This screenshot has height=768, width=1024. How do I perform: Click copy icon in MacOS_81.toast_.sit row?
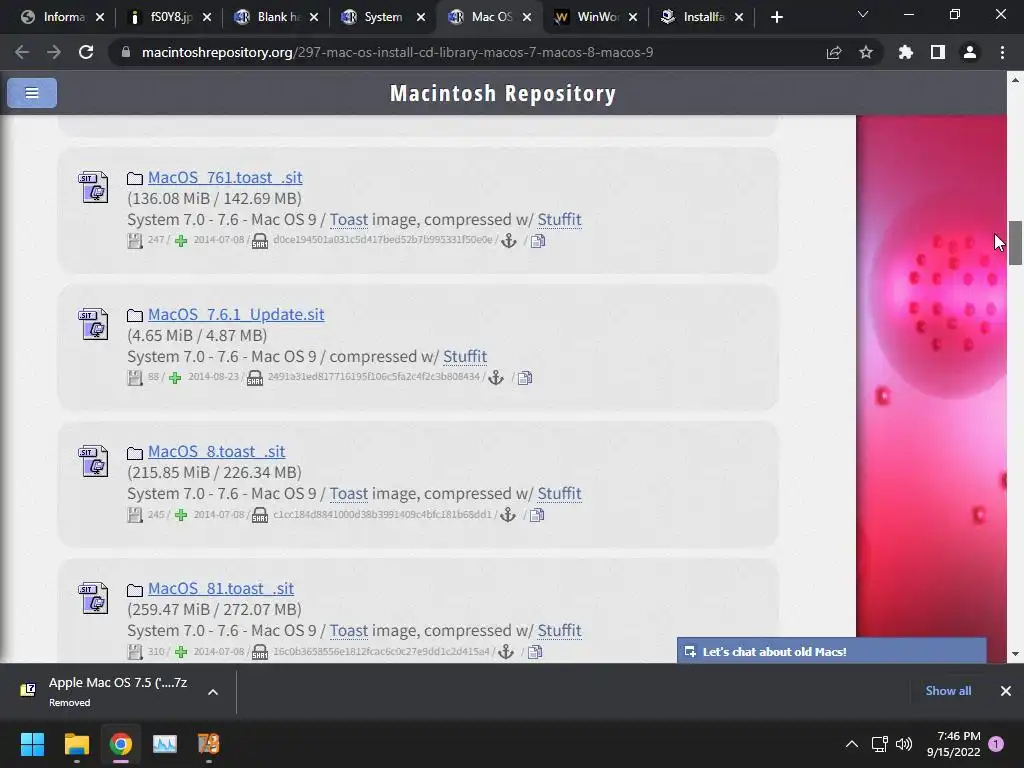(535, 652)
